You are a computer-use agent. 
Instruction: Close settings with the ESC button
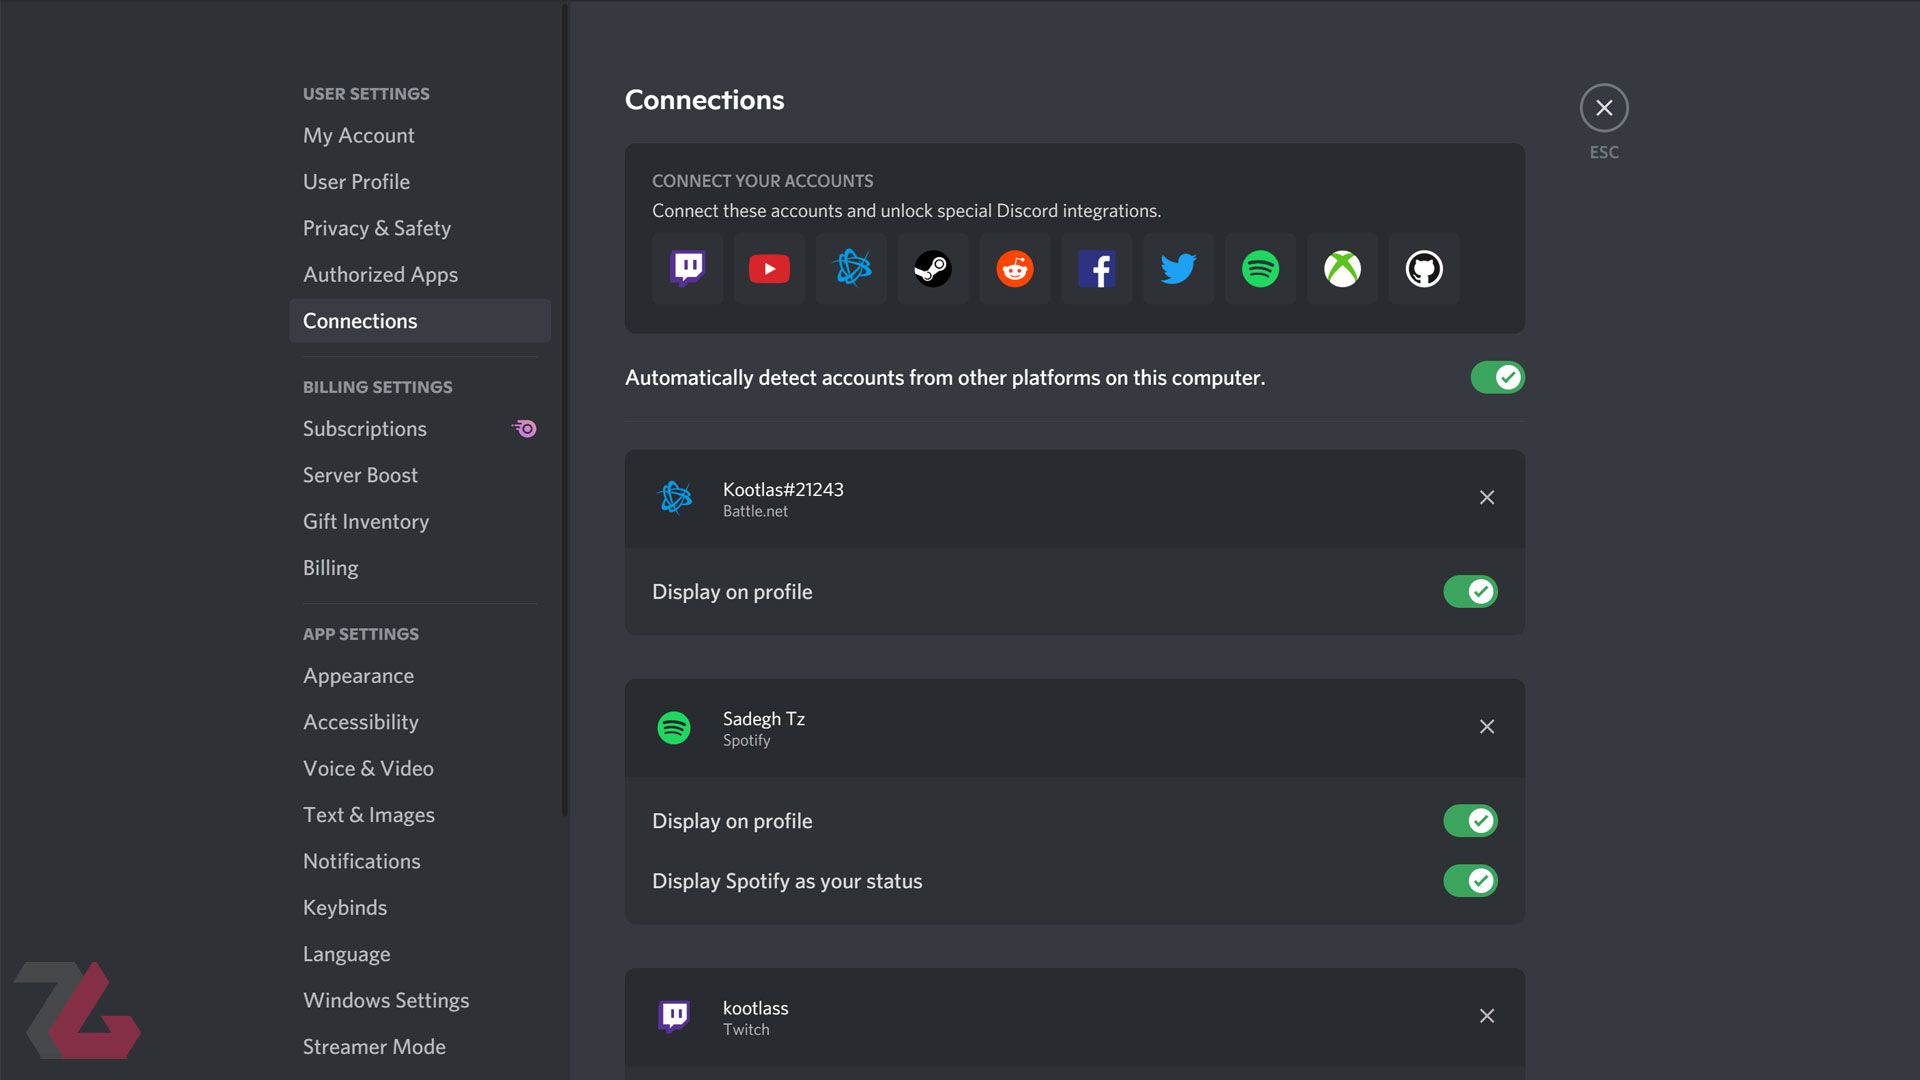click(1604, 108)
